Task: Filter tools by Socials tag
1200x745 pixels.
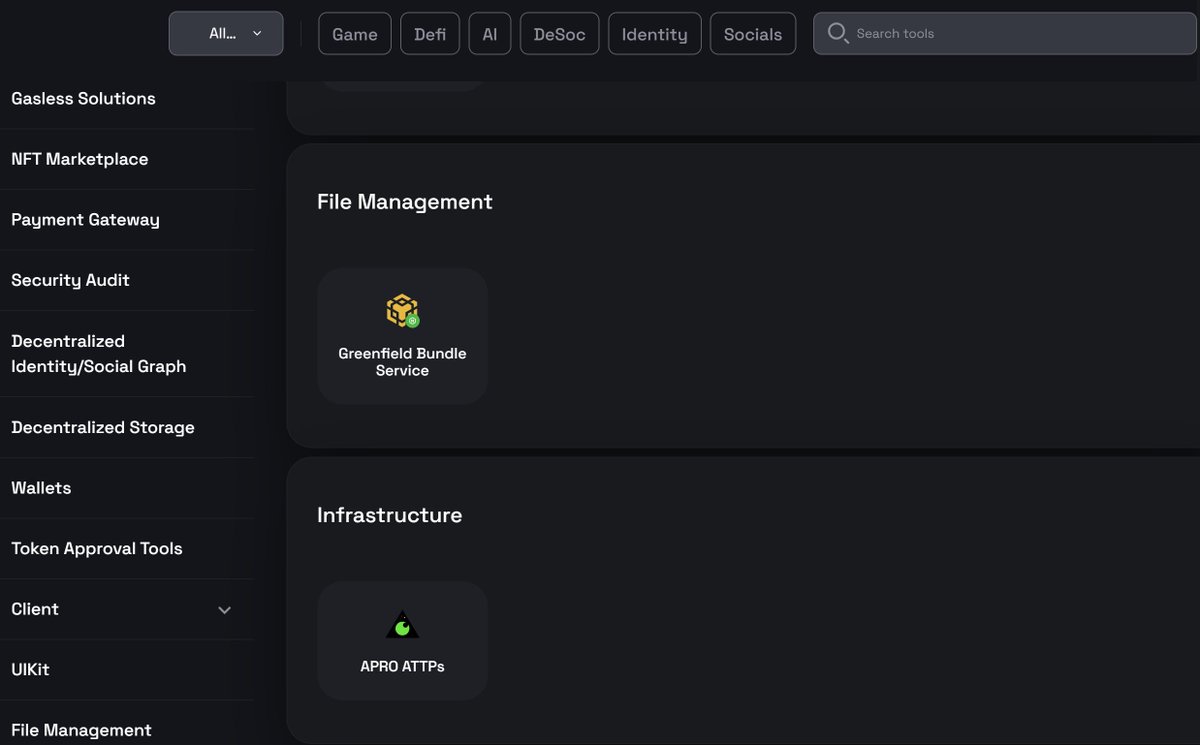Action: pyautogui.click(x=753, y=34)
